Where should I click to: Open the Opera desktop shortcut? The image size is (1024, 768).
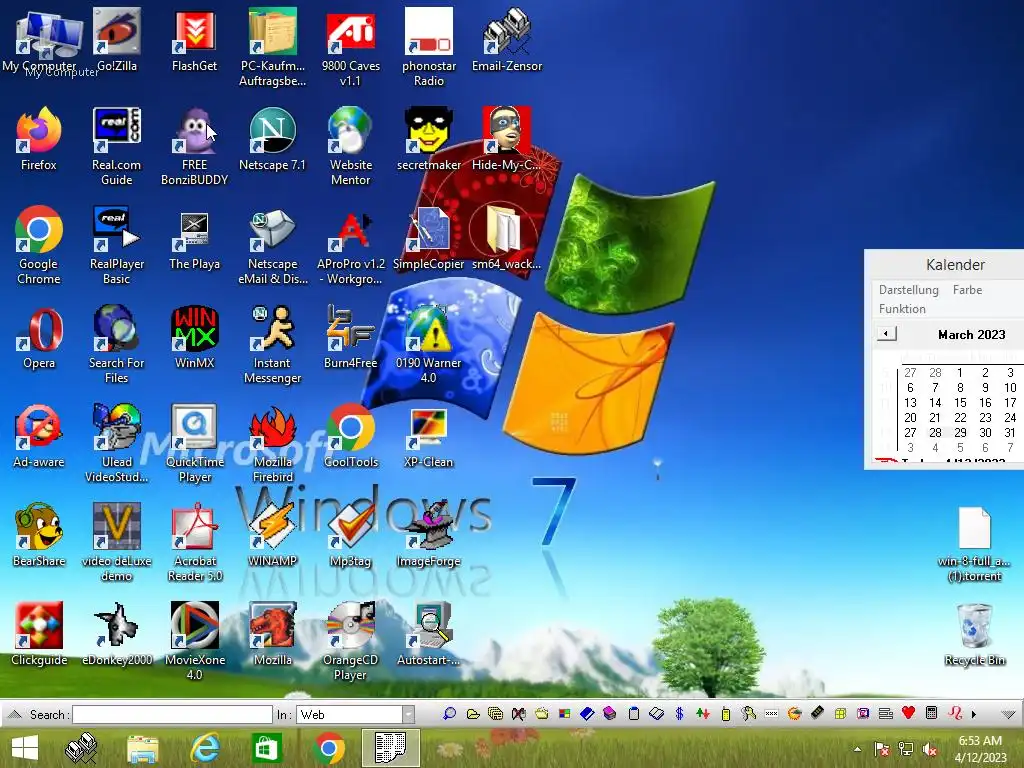pos(39,337)
